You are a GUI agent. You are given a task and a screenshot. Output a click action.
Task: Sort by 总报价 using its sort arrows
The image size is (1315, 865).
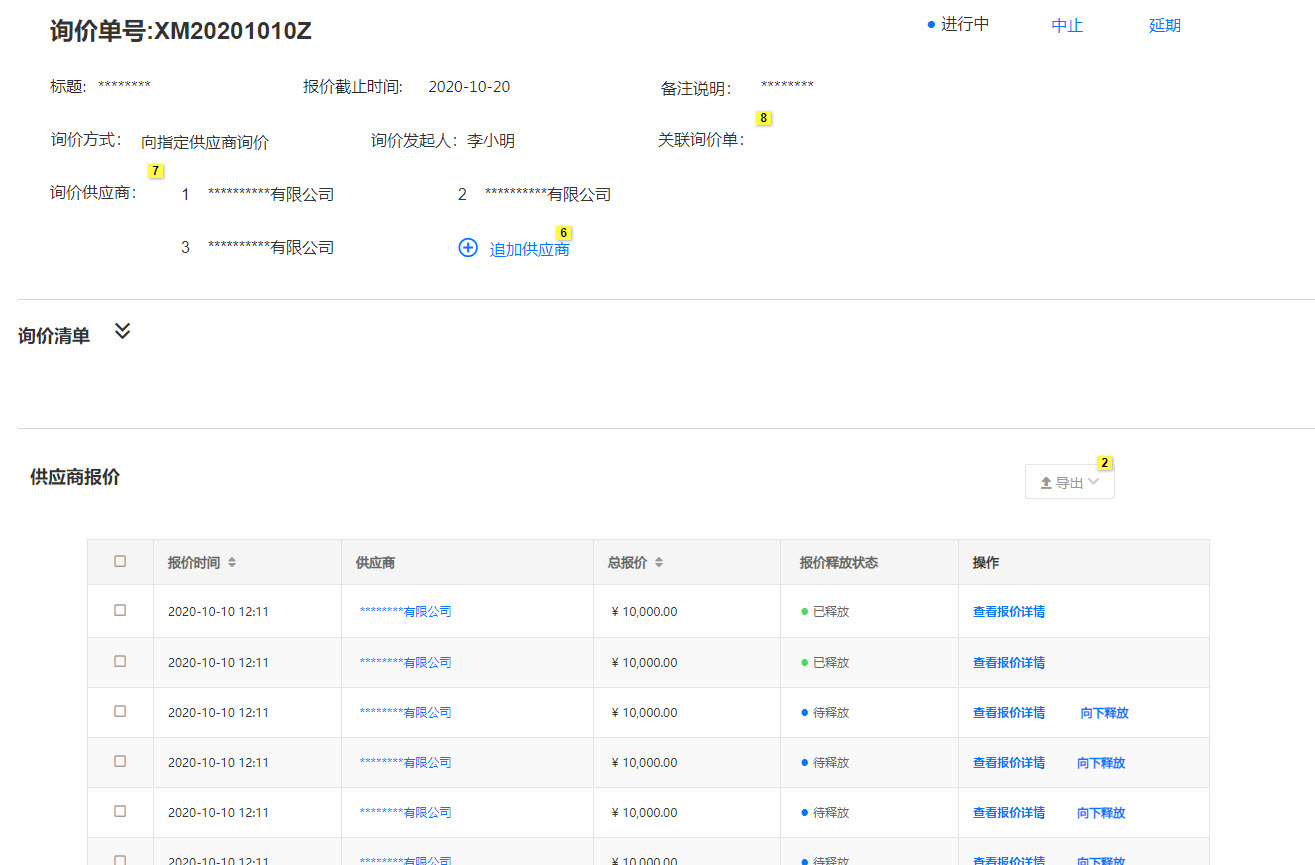[x=658, y=563]
